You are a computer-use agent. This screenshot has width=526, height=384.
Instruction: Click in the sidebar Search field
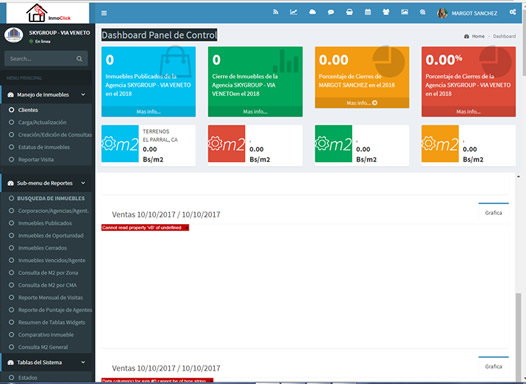[x=40, y=59]
